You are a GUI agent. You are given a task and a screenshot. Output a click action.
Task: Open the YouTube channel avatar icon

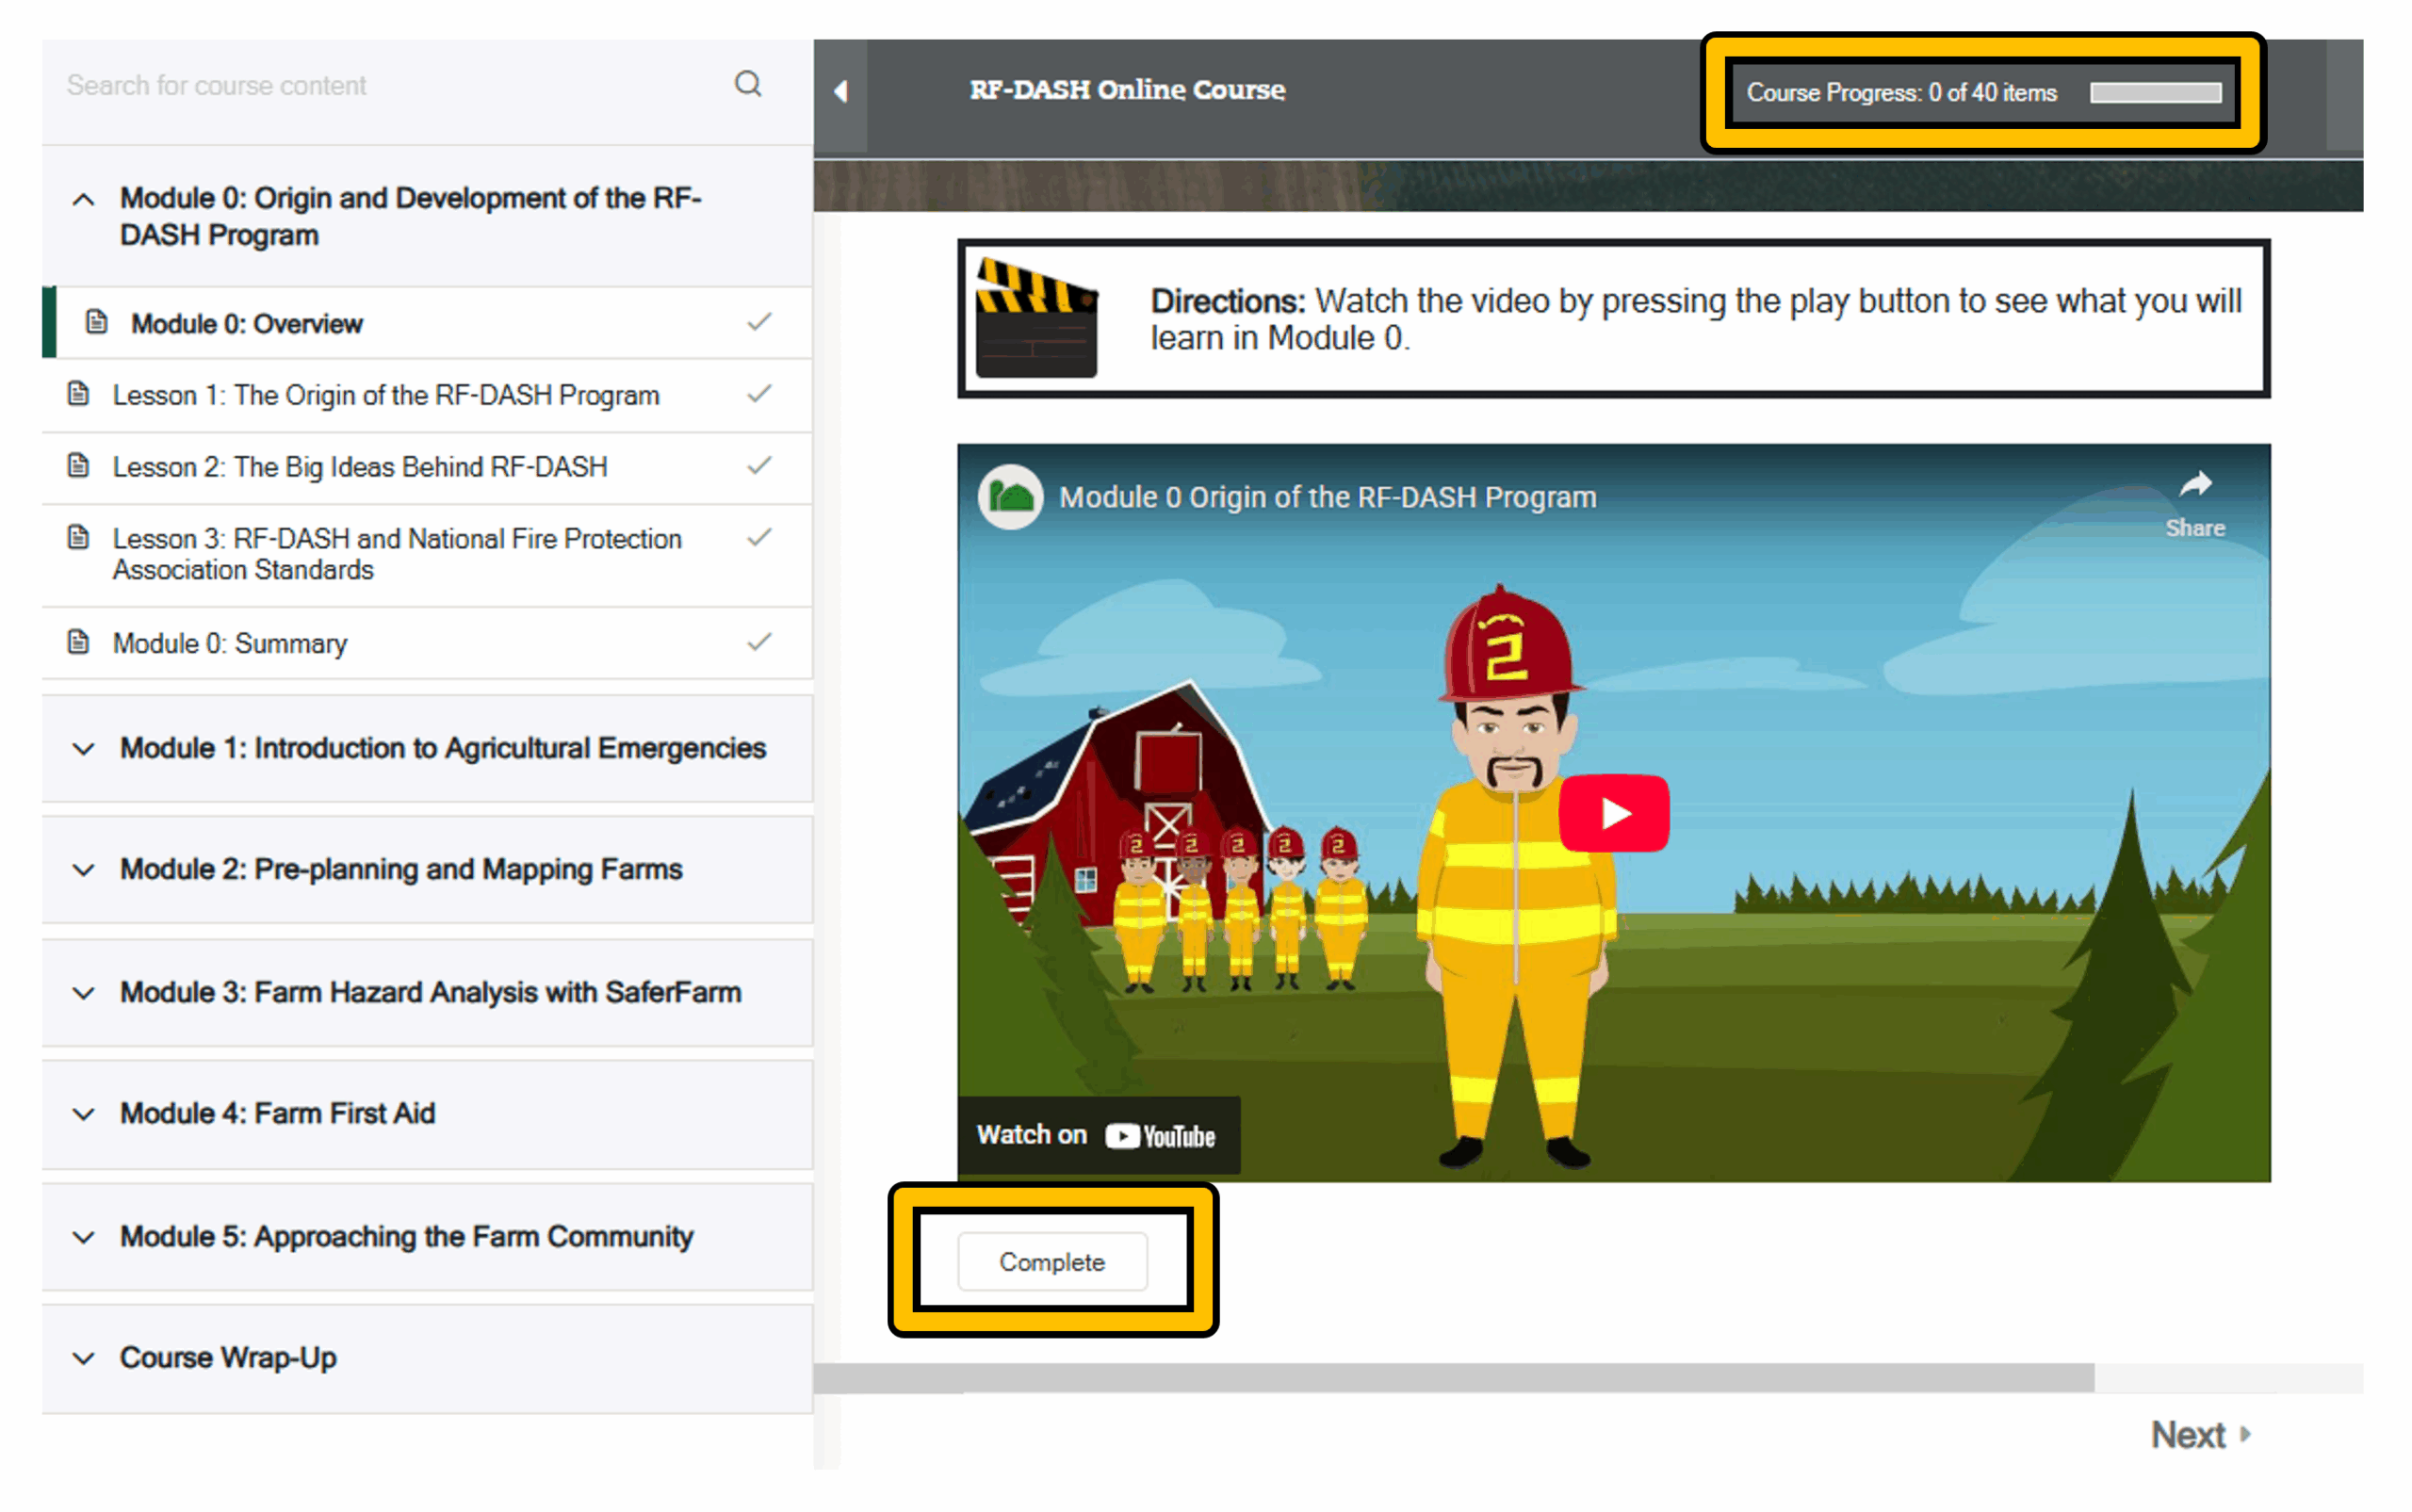(x=1010, y=497)
